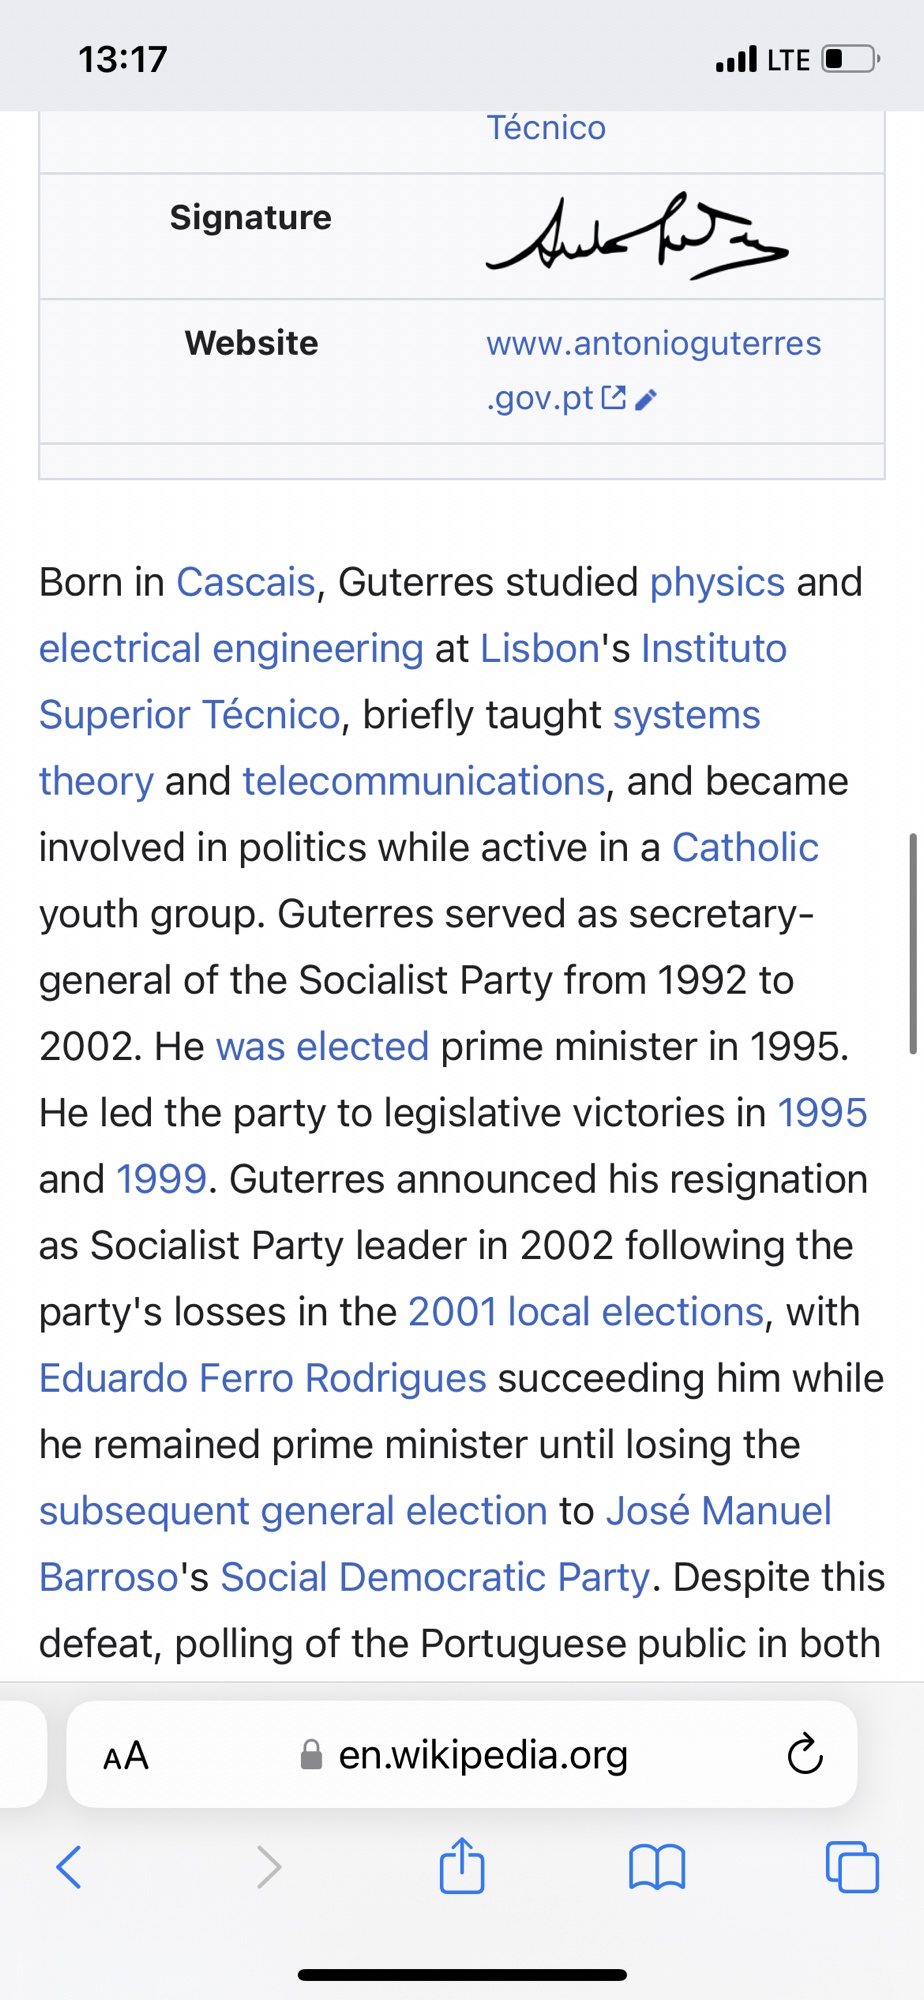The width and height of the screenshot is (924, 2000).
Task: Tap the Safari forward arrow
Action: [x=268, y=1866]
